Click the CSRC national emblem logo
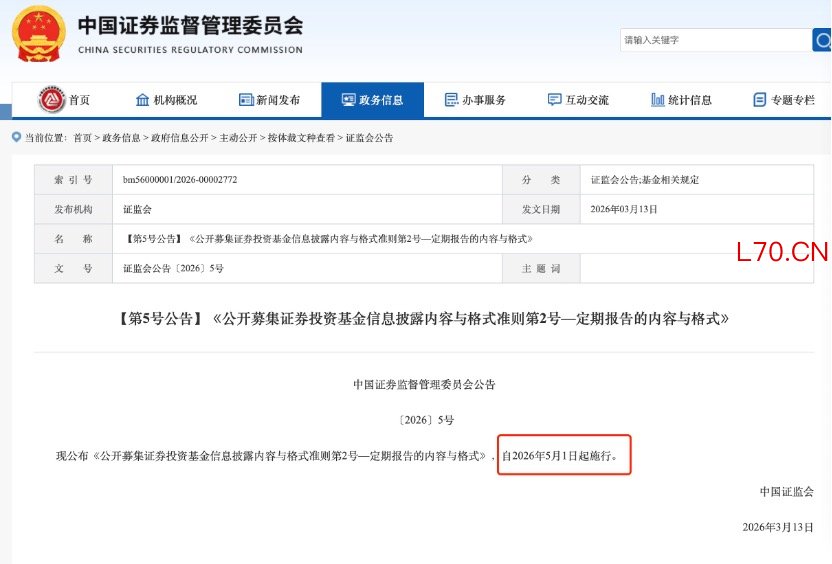The height and width of the screenshot is (564, 832). point(36,34)
